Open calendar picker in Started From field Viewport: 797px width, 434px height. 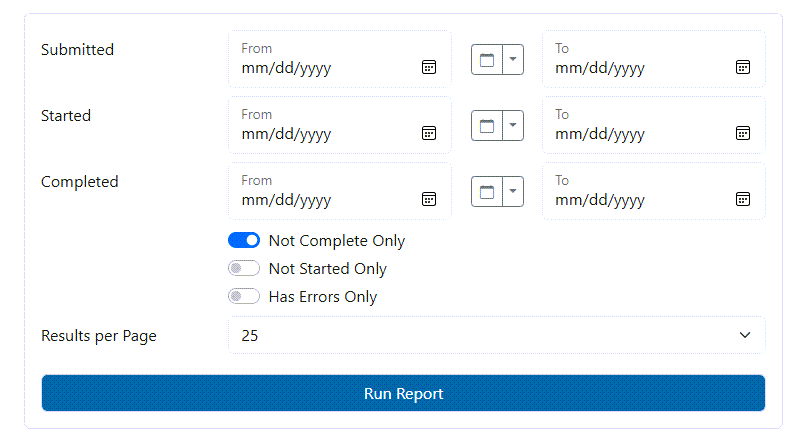tap(428, 133)
